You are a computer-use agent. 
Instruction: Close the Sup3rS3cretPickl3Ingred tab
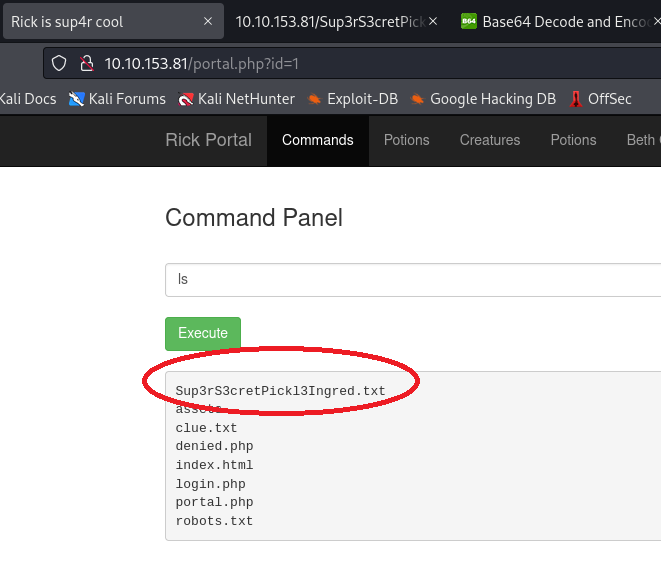click(x=433, y=21)
